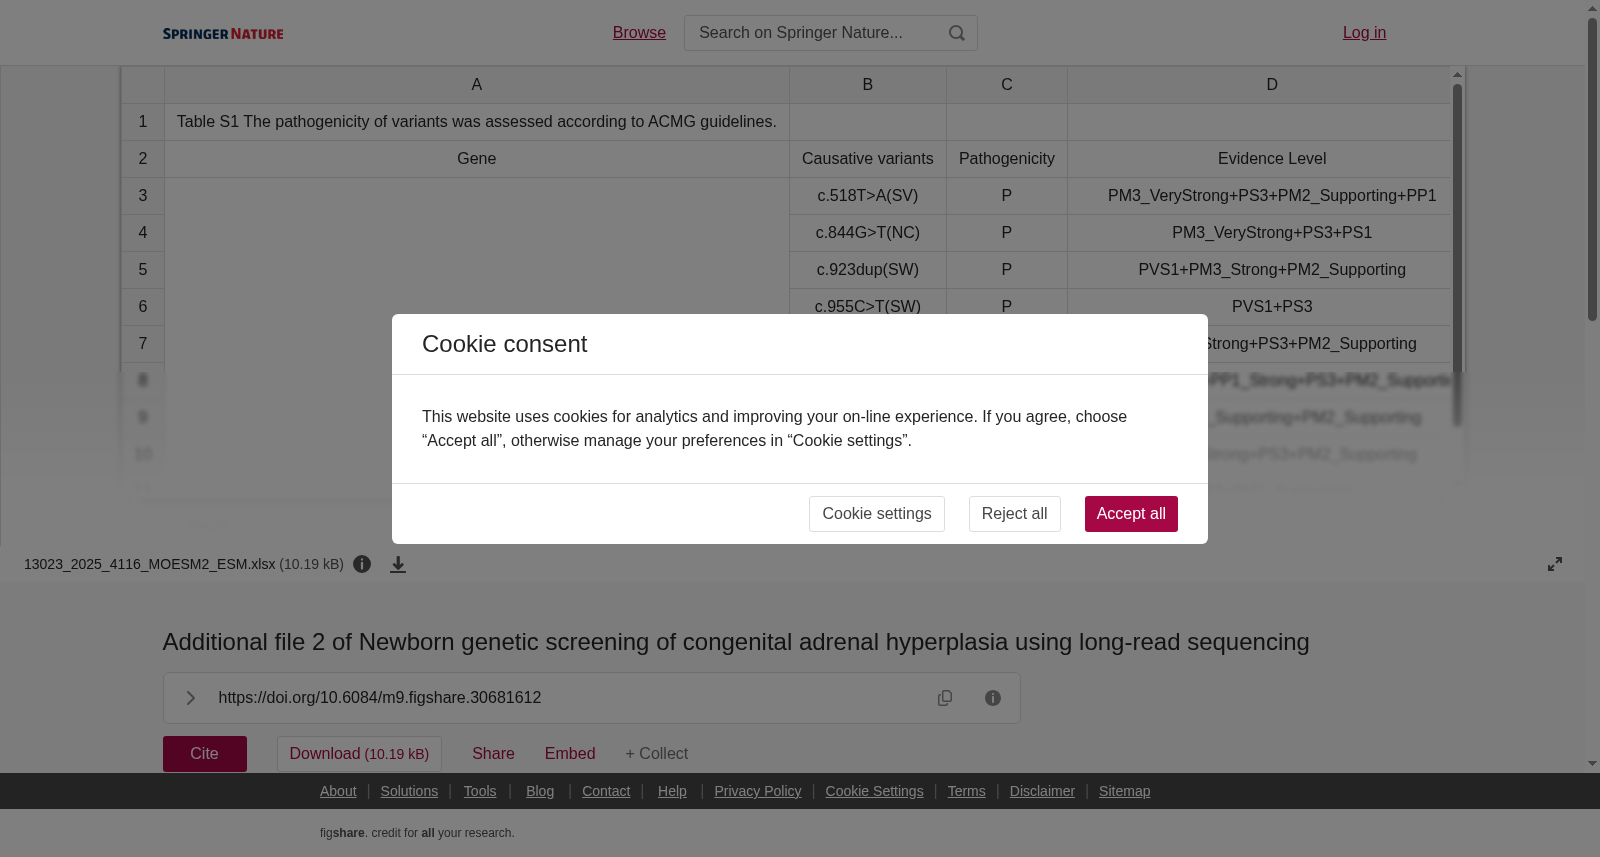
Task: Click the 'Causative variants' cell
Action: pos(868,159)
